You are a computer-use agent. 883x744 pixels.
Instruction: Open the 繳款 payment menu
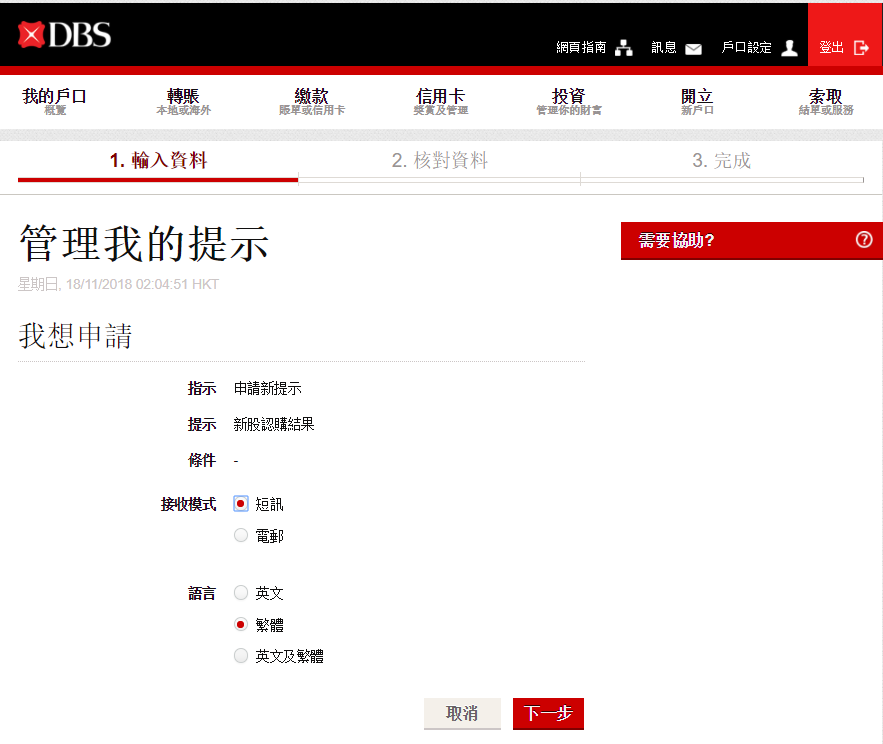click(x=311, y=101)
